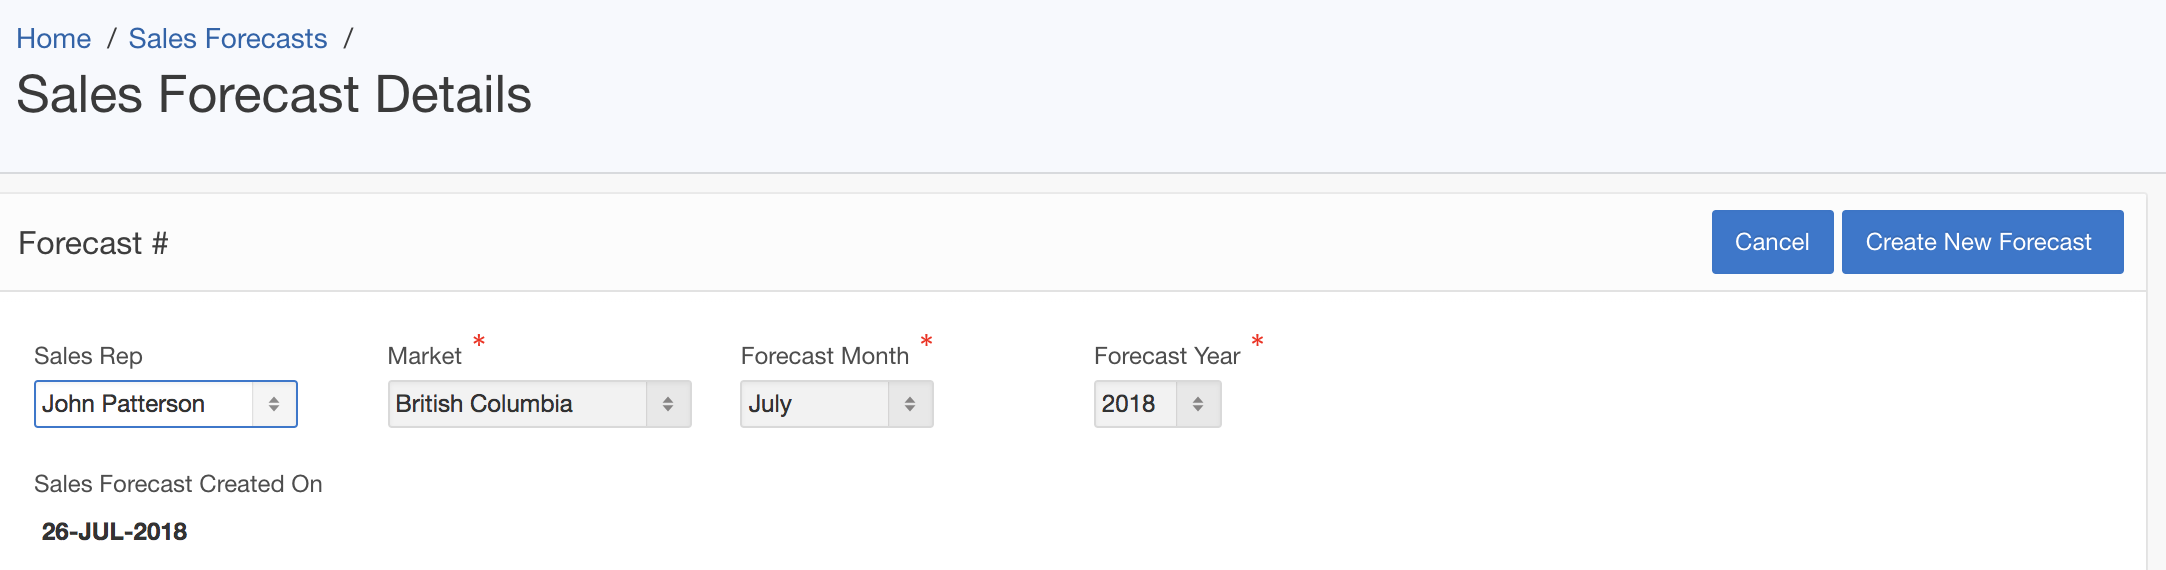Screen dimensions: 2166x570
Task: Click the up-down arrow icon in Forecast Year select
Action: tap(1198, 404)
